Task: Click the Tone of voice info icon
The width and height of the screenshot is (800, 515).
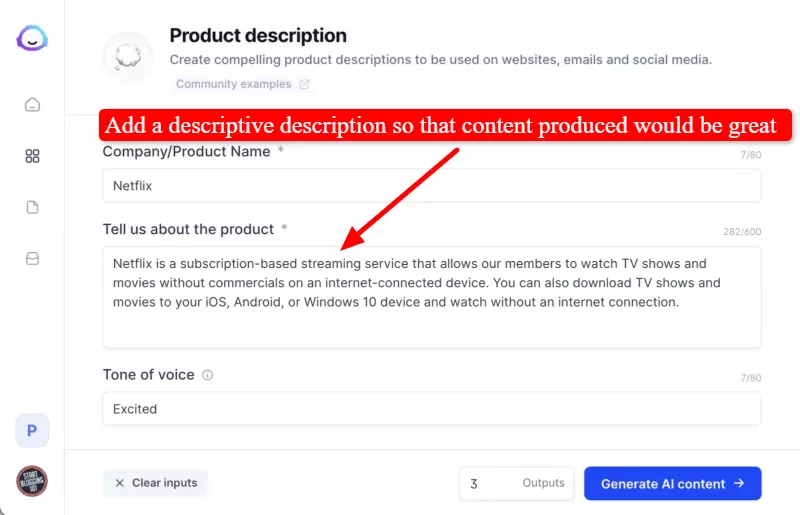Action: click(x=207, y=375)
